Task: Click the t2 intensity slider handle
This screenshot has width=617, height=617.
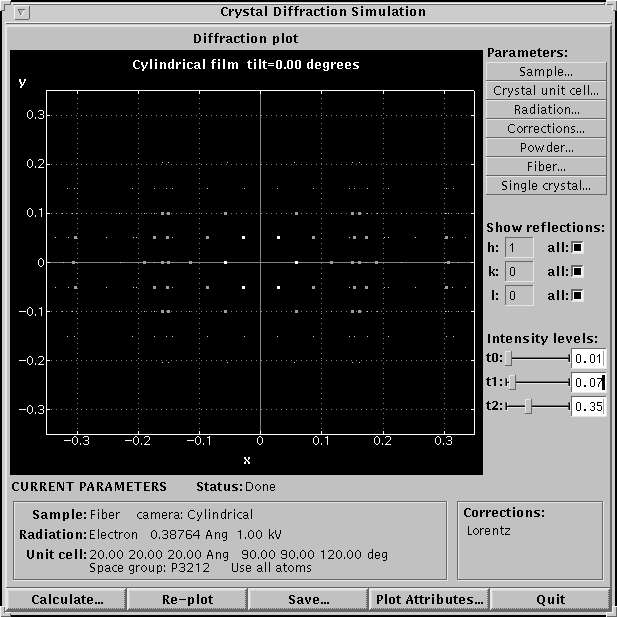Action: pos(528,406)
